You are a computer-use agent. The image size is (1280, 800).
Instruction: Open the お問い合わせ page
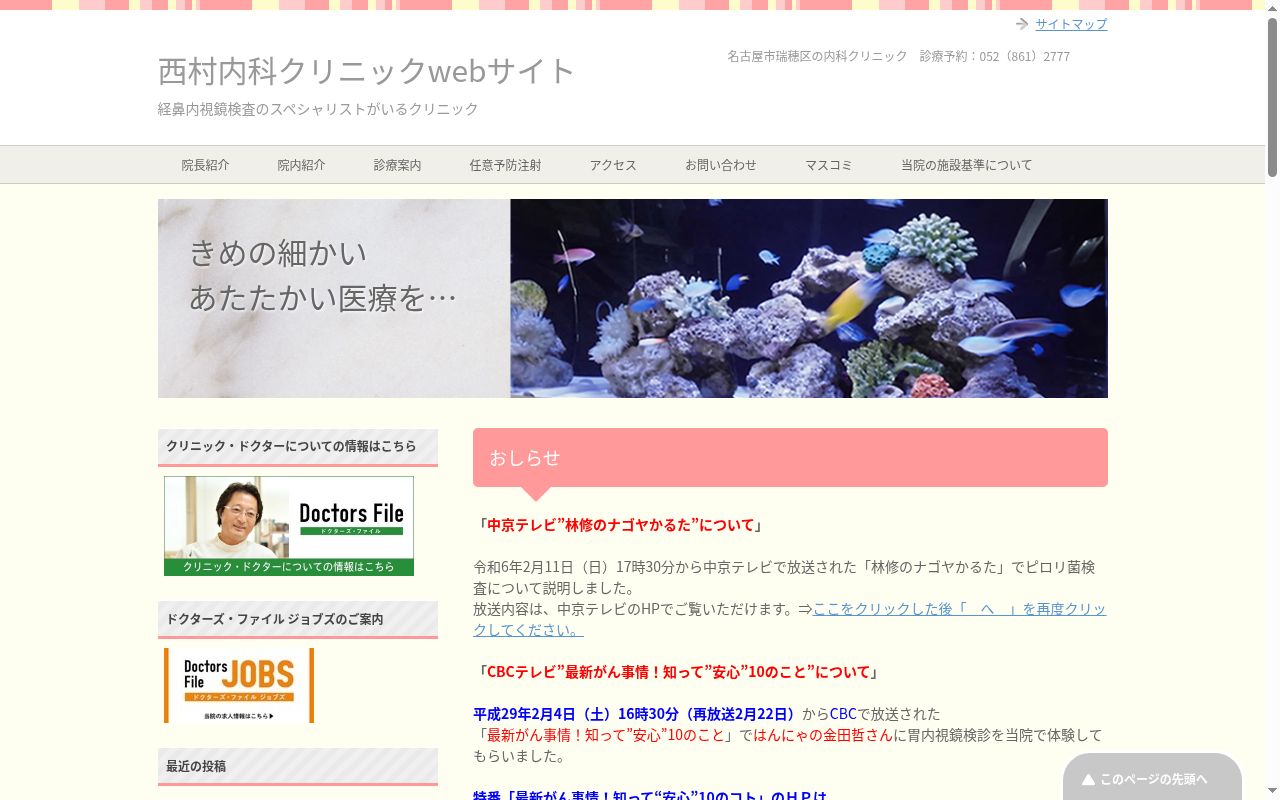(x=721, y=165)
